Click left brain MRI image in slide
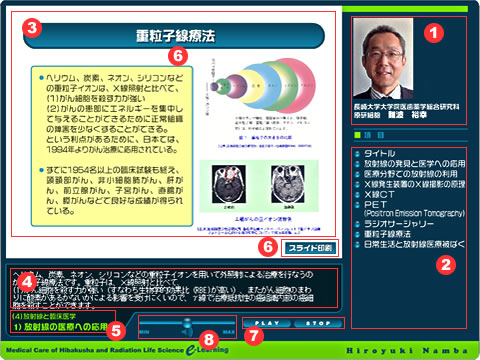480x360 pixels. click(x=229, y=184)
